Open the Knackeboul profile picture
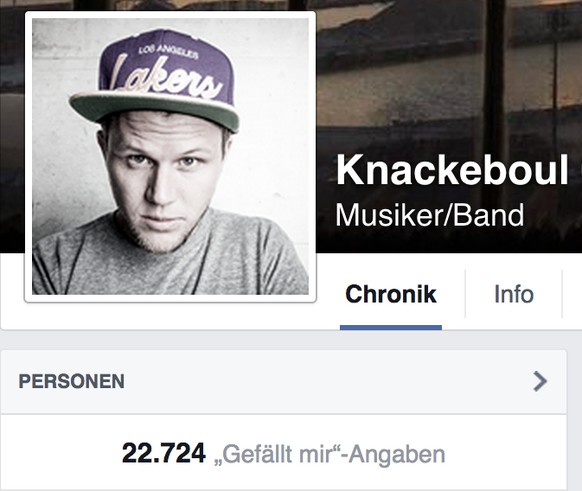Image resolution: width=582 pixels, height=491 pixels. [x=170, y=156]
